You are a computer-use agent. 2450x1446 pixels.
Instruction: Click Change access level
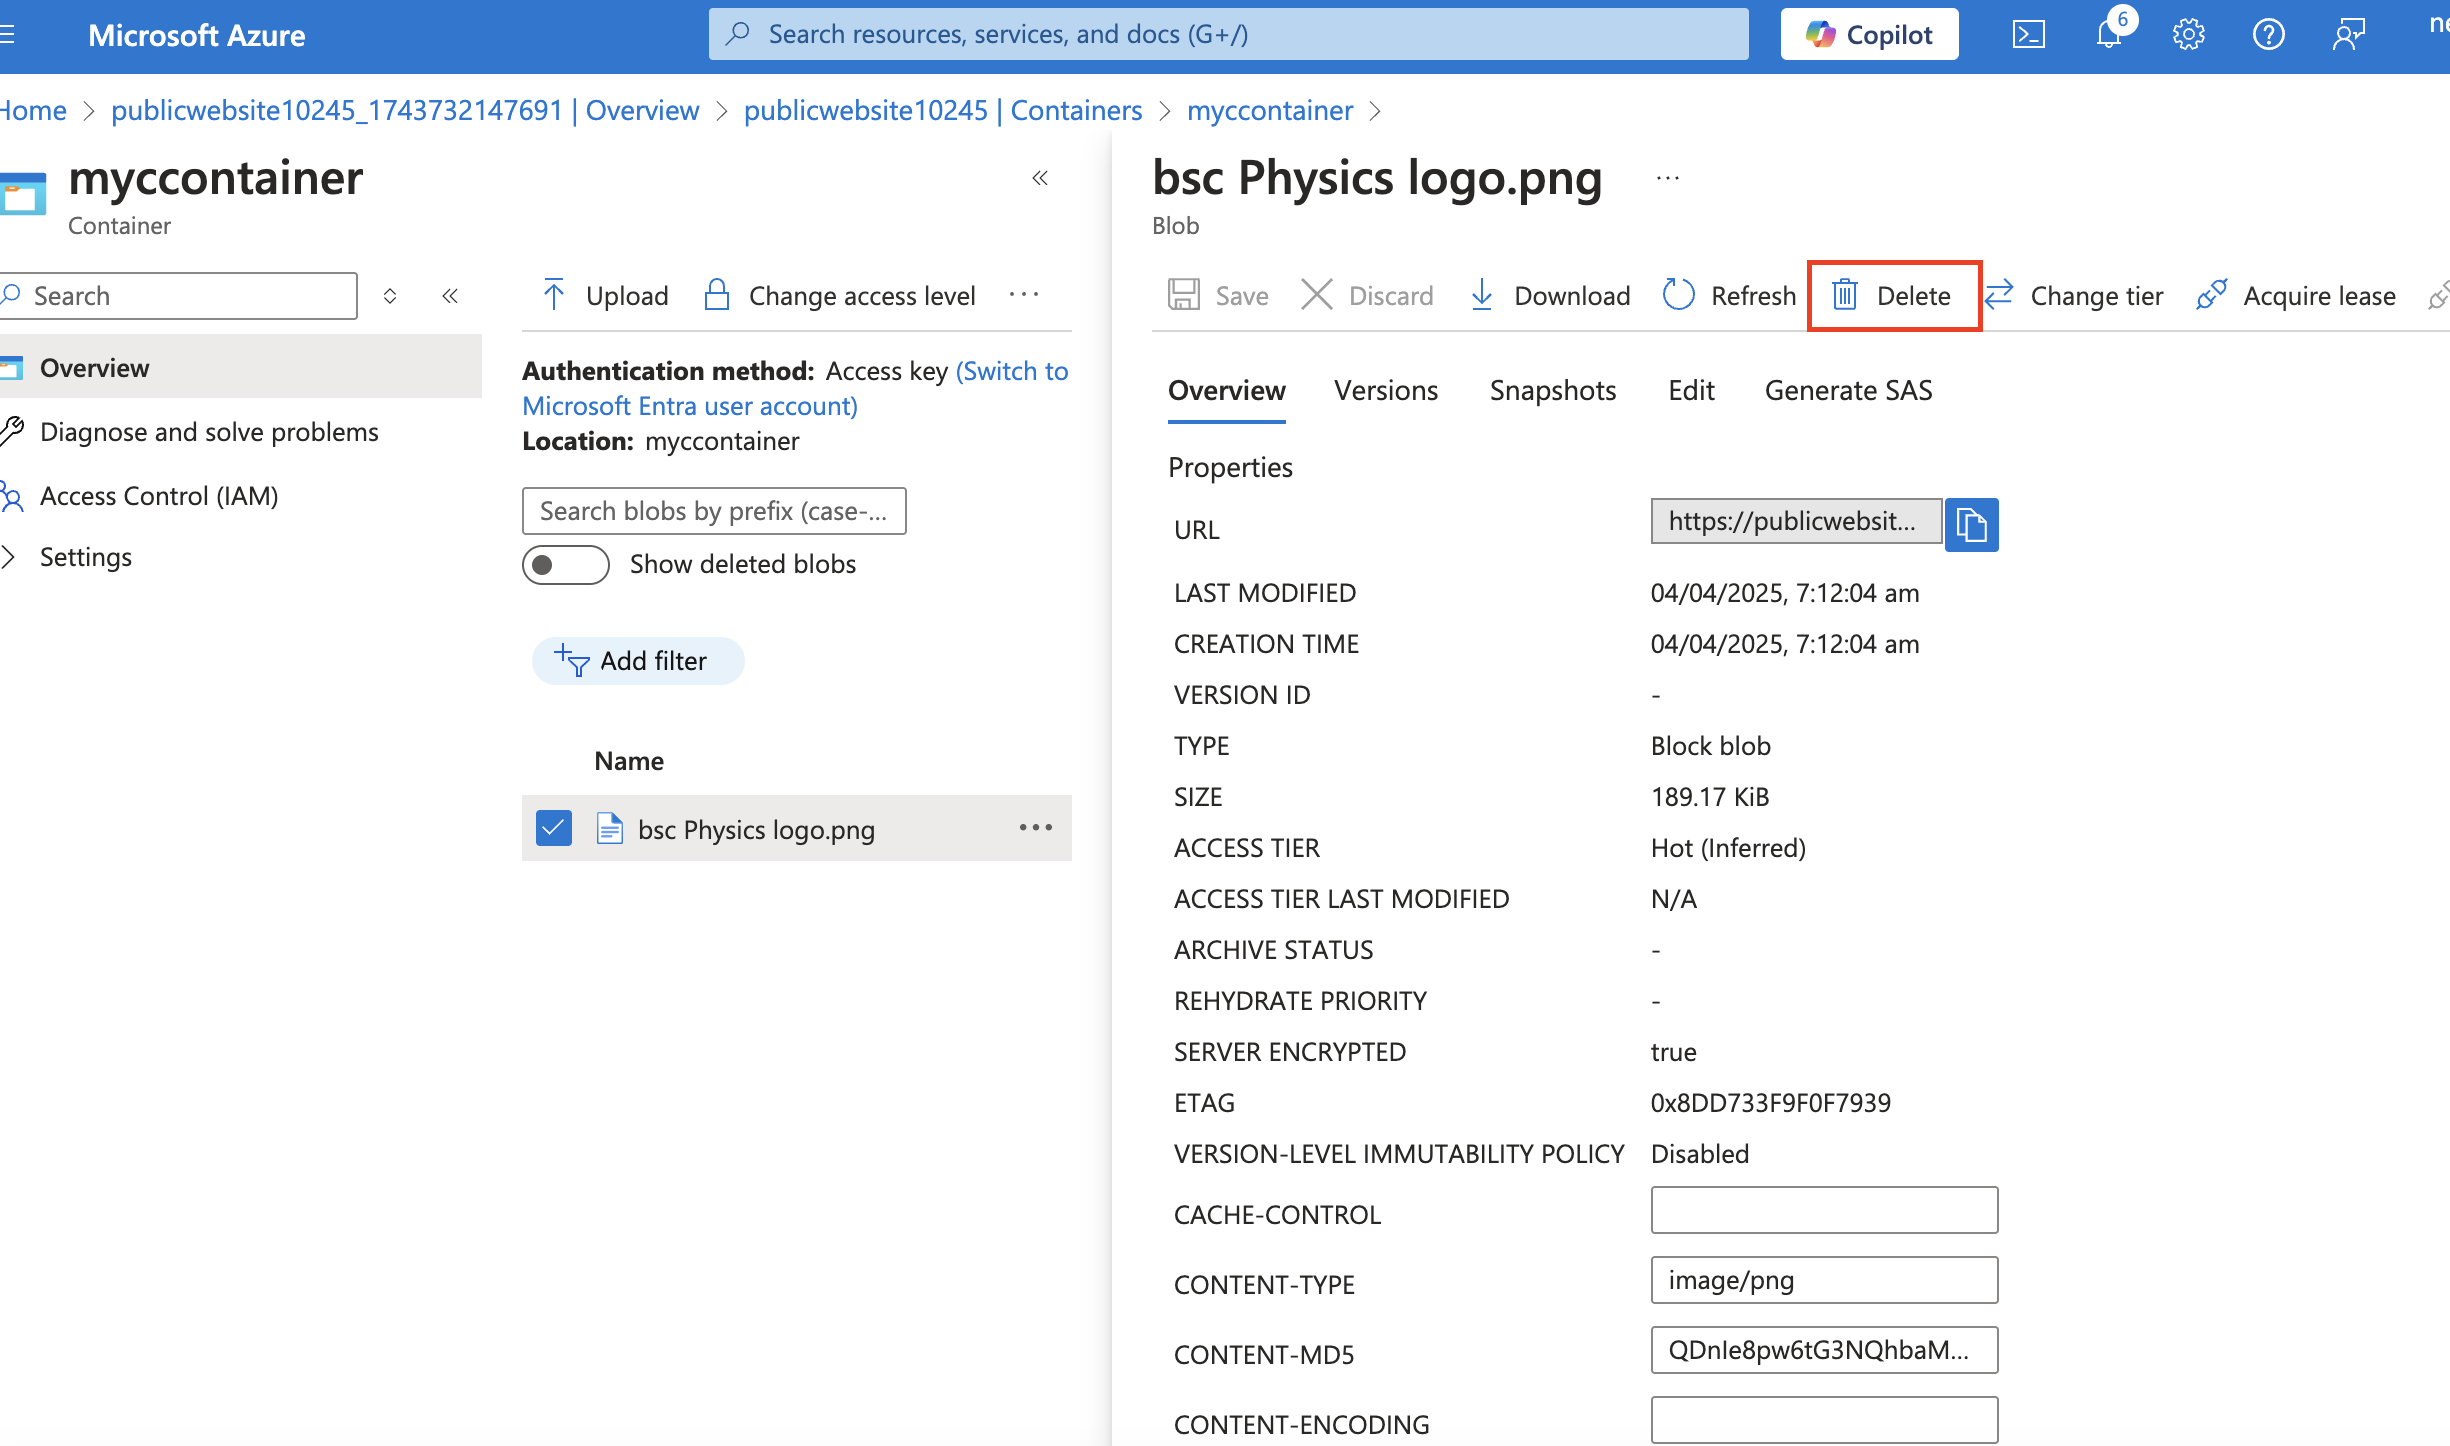point(840,296)
